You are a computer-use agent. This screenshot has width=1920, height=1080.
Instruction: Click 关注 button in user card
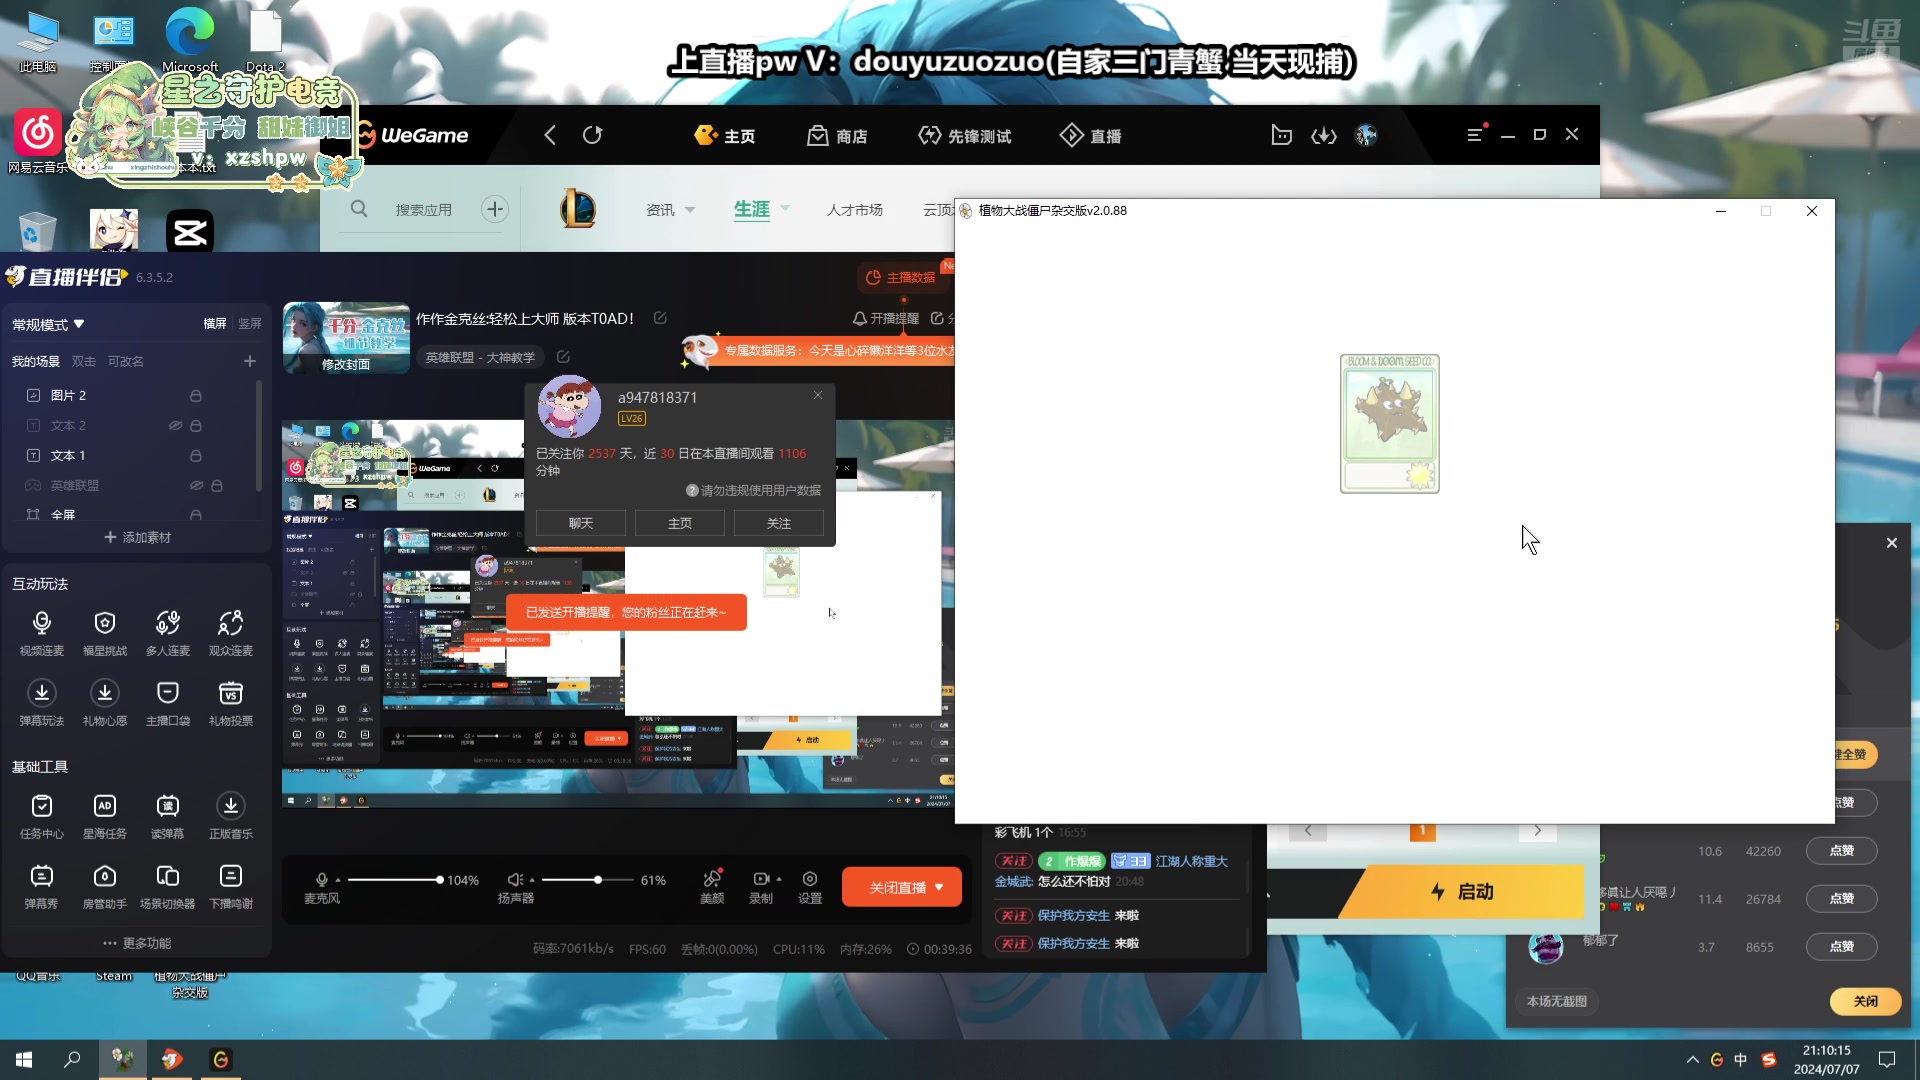[x=779, y=523]
